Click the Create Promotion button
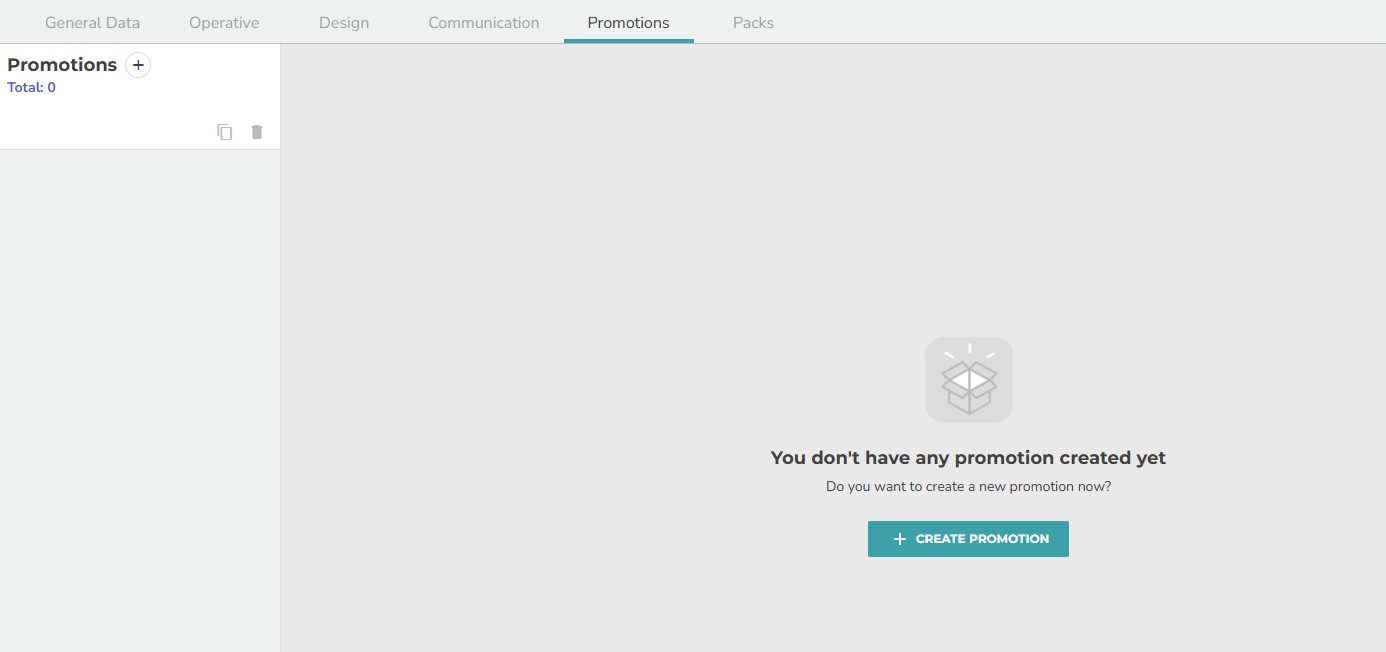 [968, 539]
